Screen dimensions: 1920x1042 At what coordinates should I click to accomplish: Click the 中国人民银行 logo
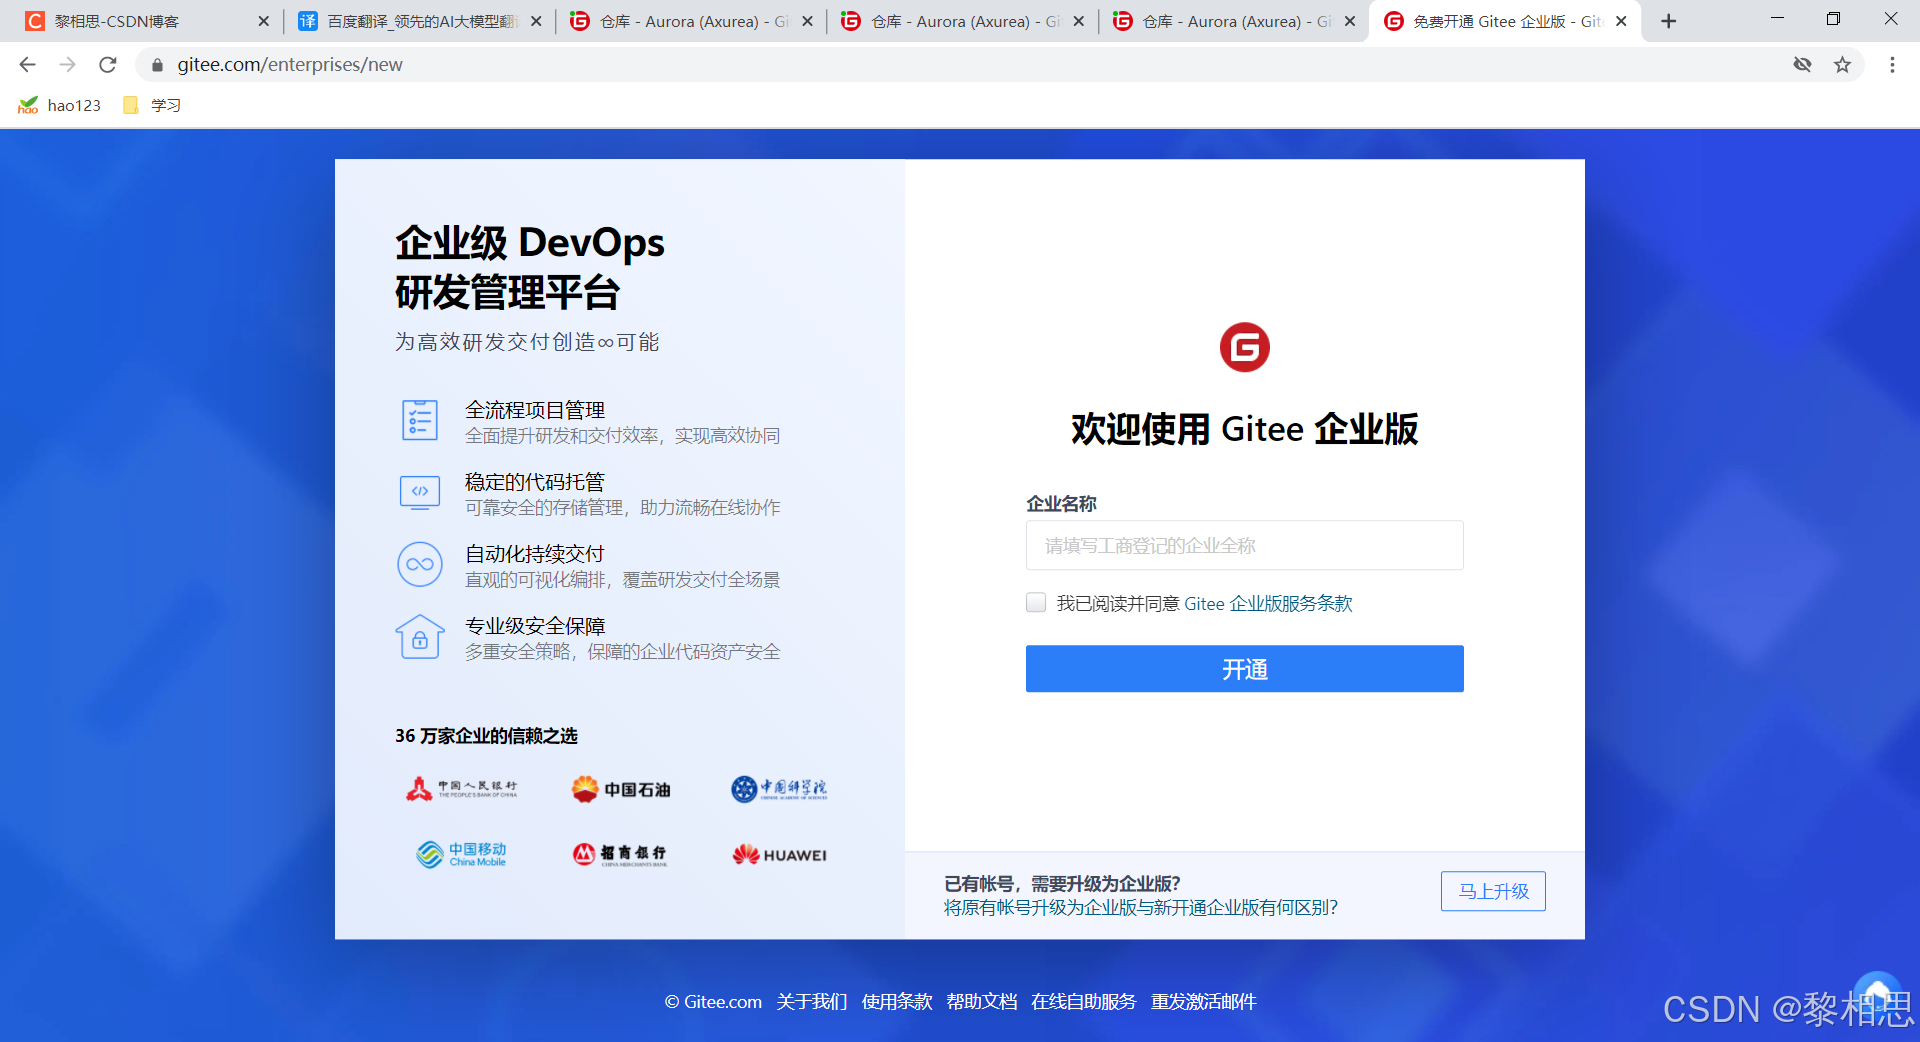click(461, 789)
